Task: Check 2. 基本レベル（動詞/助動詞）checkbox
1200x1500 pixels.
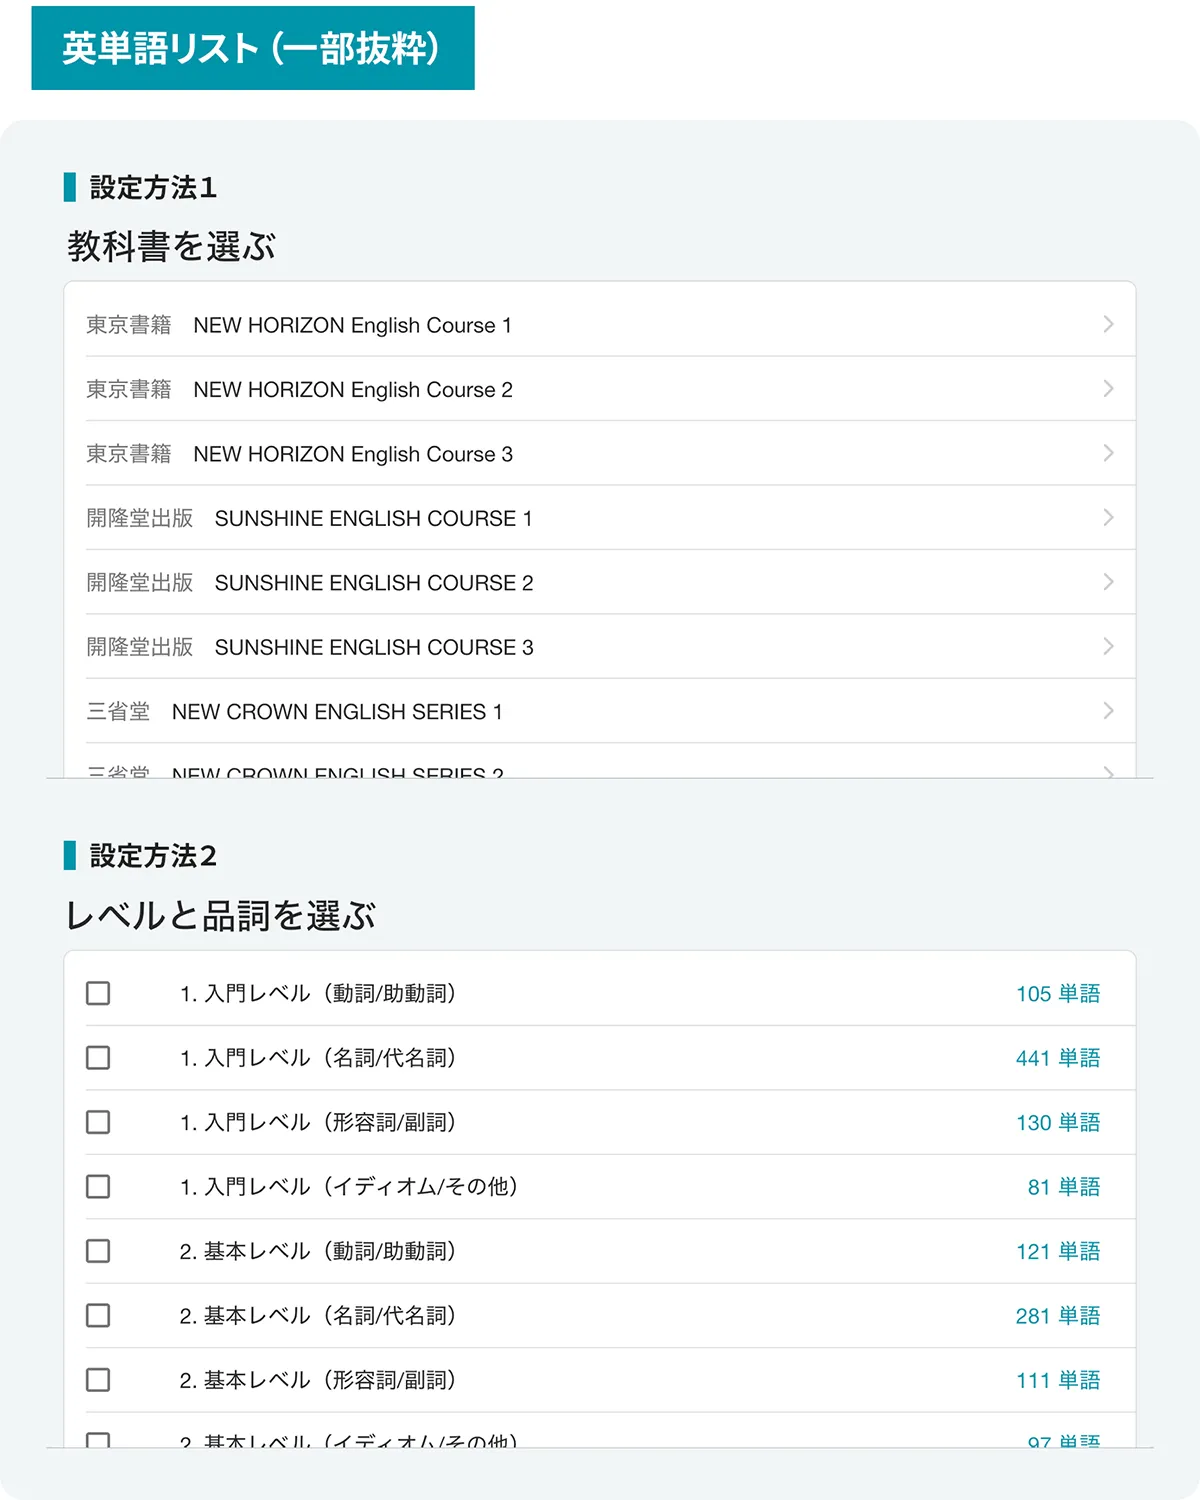Action: [x=98, y=1251]
